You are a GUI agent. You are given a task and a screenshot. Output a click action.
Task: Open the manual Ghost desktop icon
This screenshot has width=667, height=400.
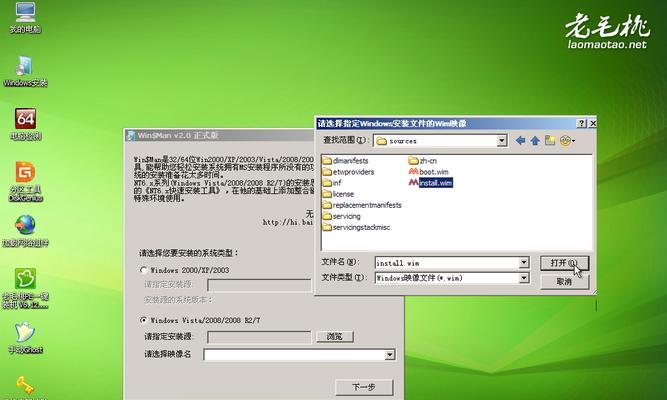pyautogui.click(x=26, y=338)
